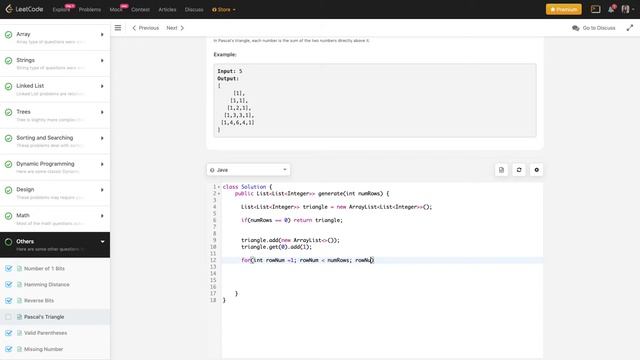Click document icon beside Pascal's Triangle

pos(19,317)
